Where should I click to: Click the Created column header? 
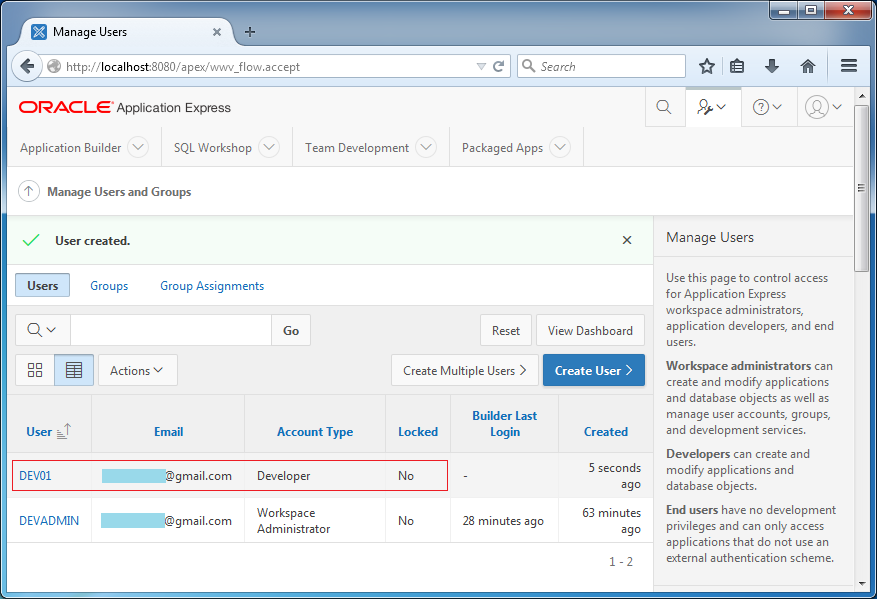pyautogui.click(x=606, y=432)
